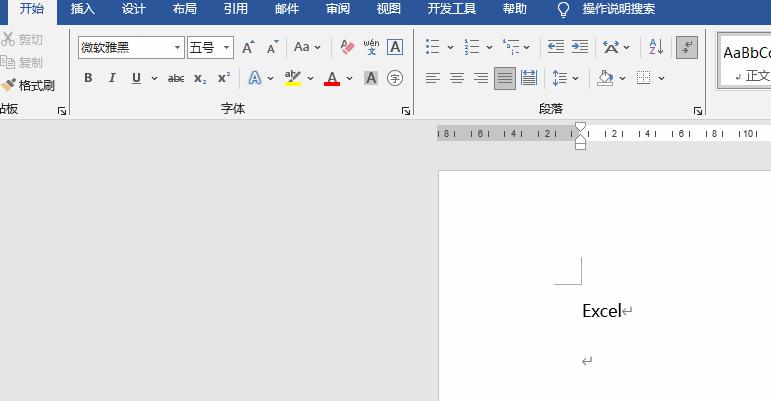Apply yellow text highlight color

[293, 78]
